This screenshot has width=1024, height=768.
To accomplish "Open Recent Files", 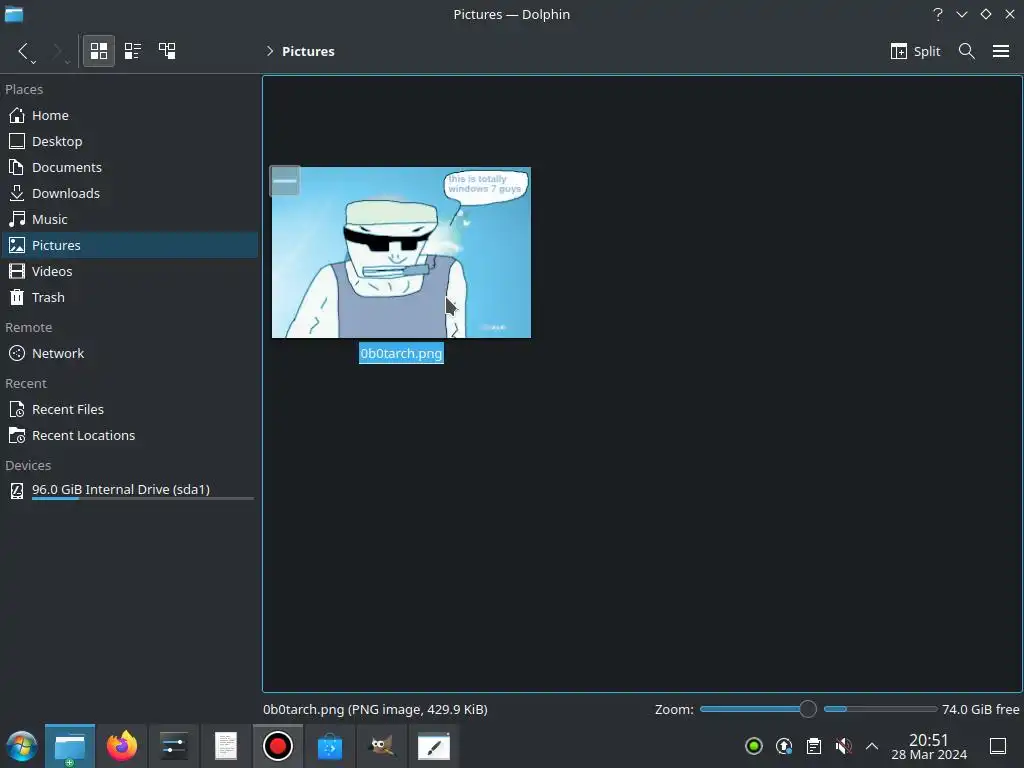I will click(129, 409).
